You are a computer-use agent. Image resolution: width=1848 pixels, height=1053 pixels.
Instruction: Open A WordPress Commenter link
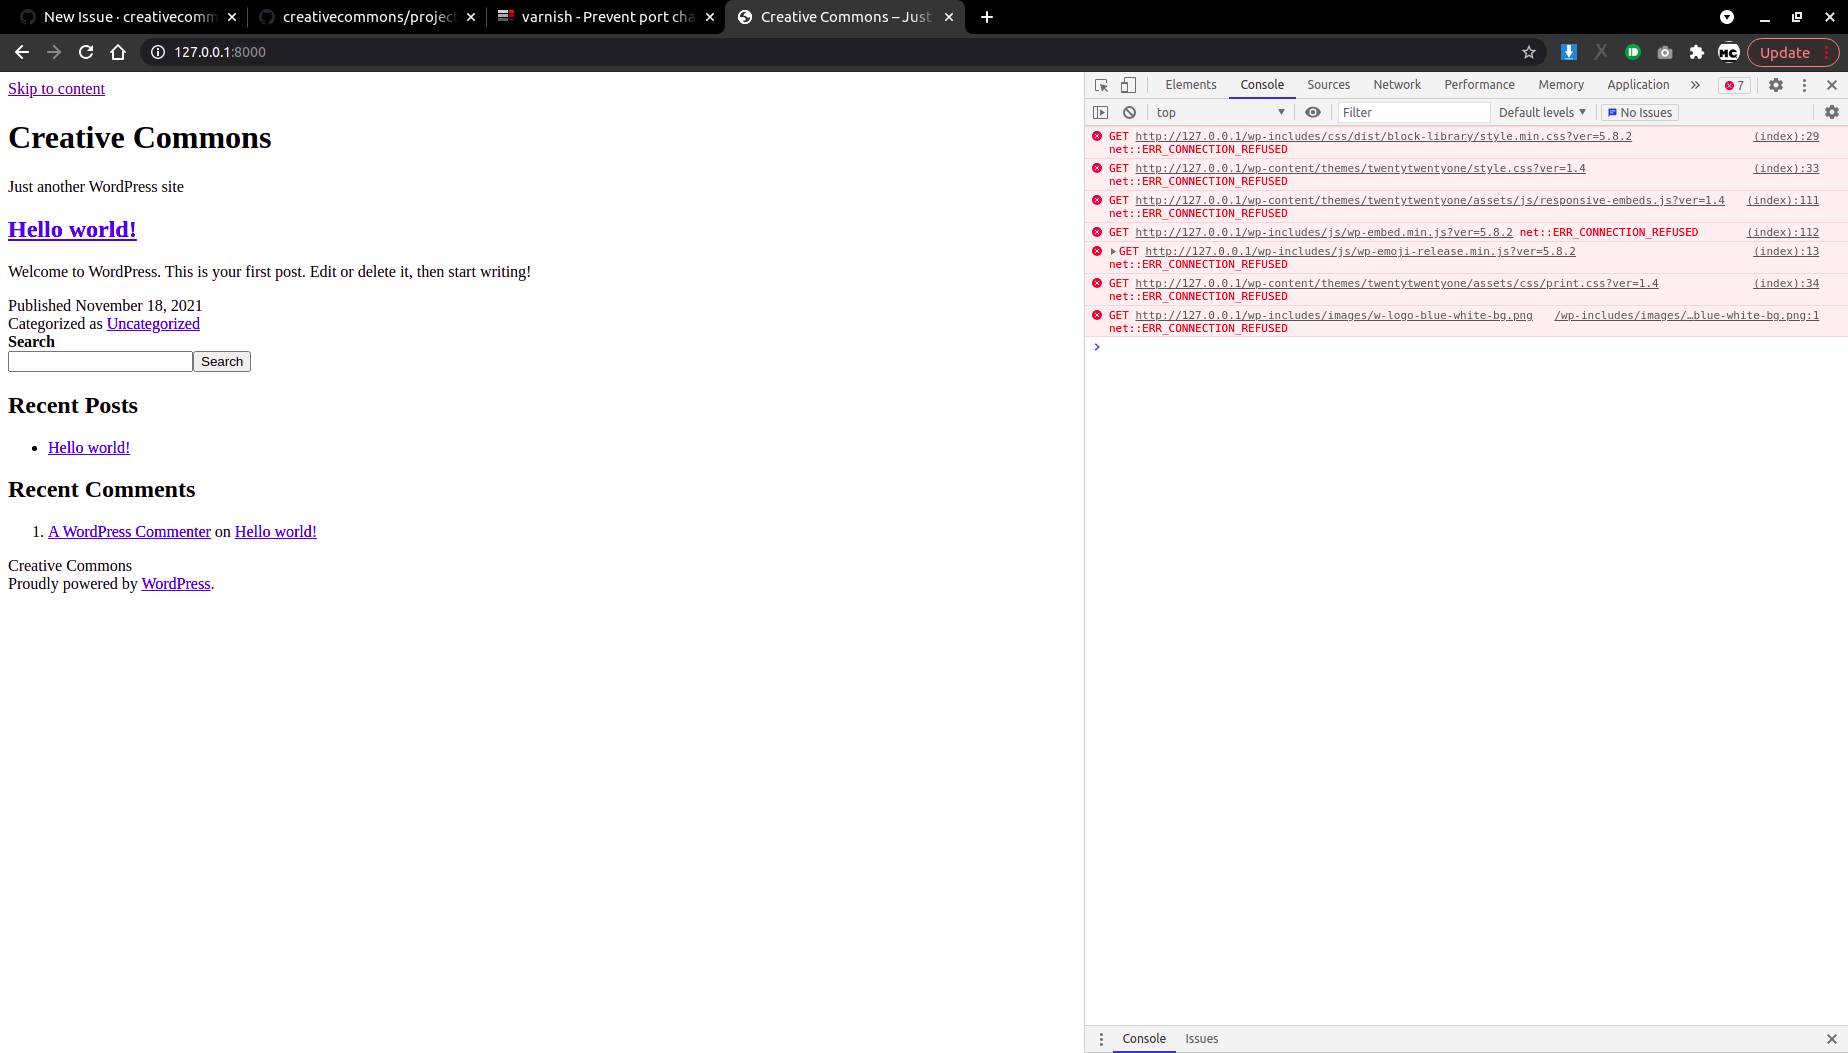coord(129,532)
